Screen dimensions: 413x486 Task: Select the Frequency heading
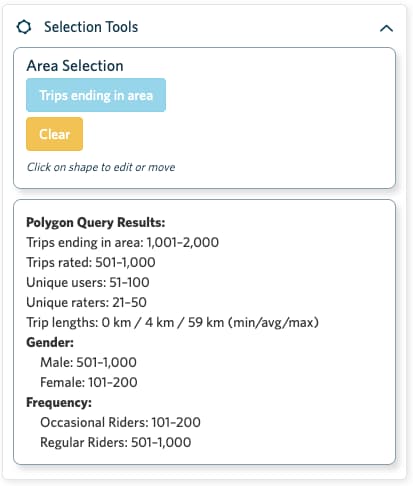pos(59,402)
